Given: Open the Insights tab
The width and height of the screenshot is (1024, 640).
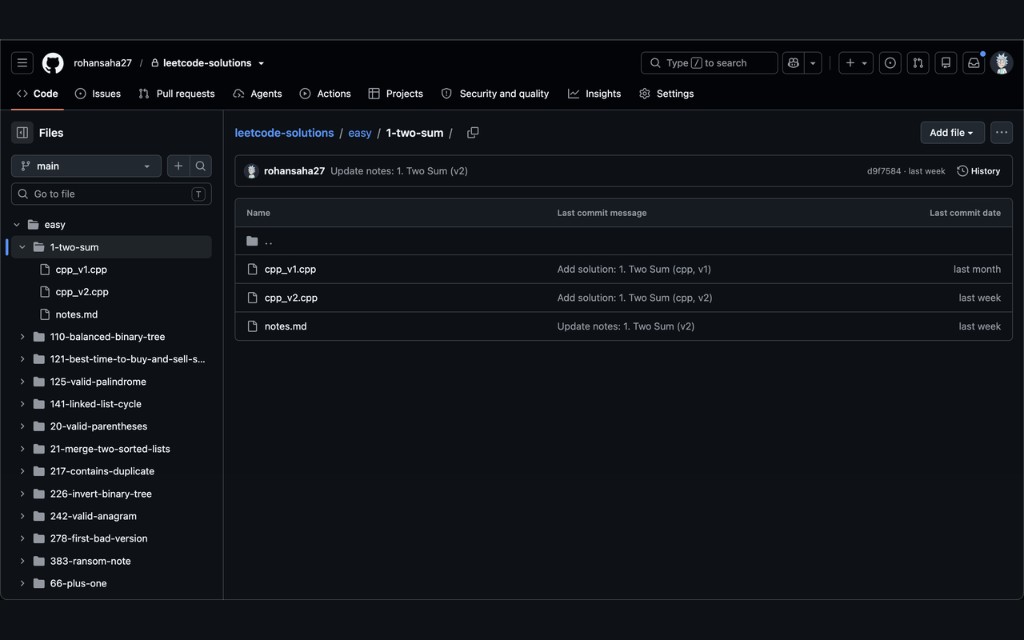Looking at the screenshot, I should click(x=594, y=93).
